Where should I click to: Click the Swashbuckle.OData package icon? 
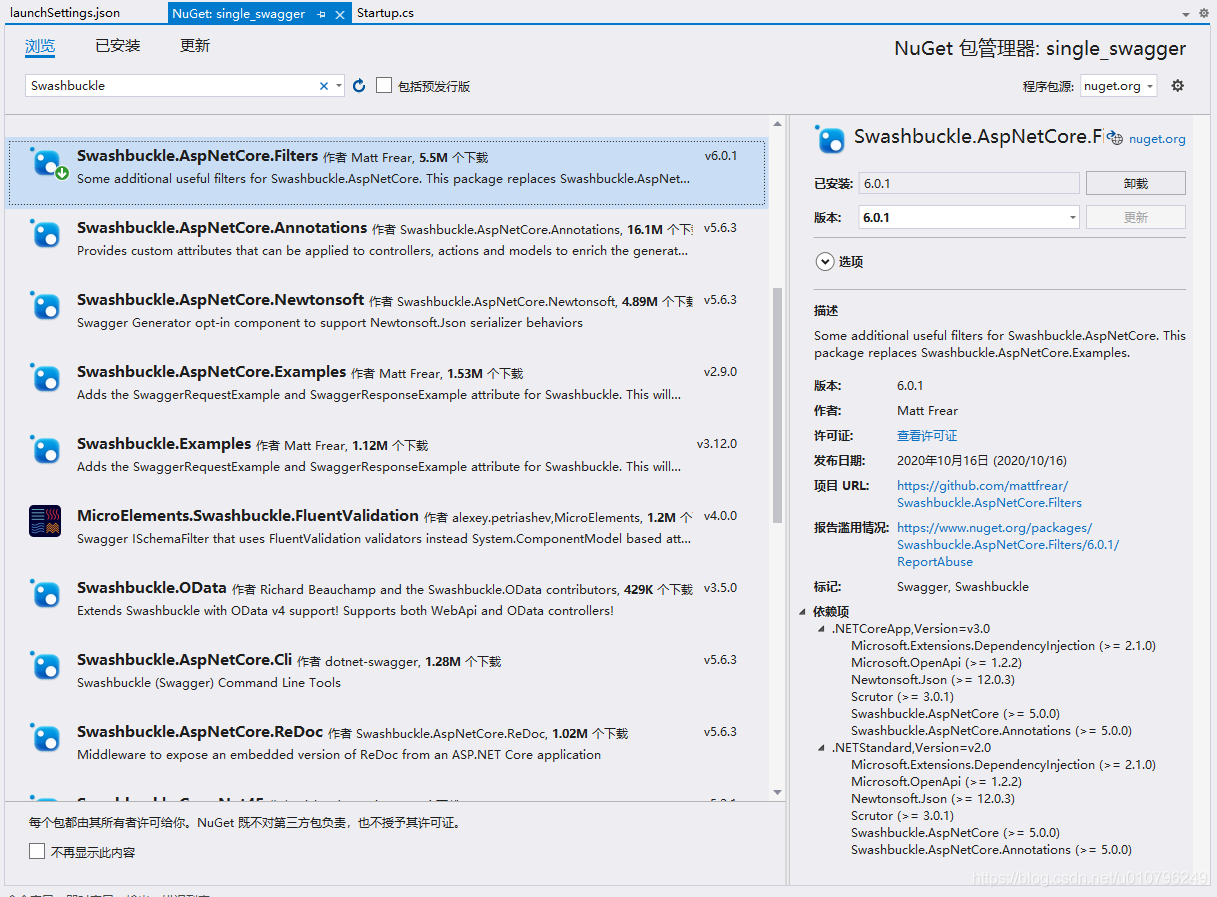click(45, 594)
